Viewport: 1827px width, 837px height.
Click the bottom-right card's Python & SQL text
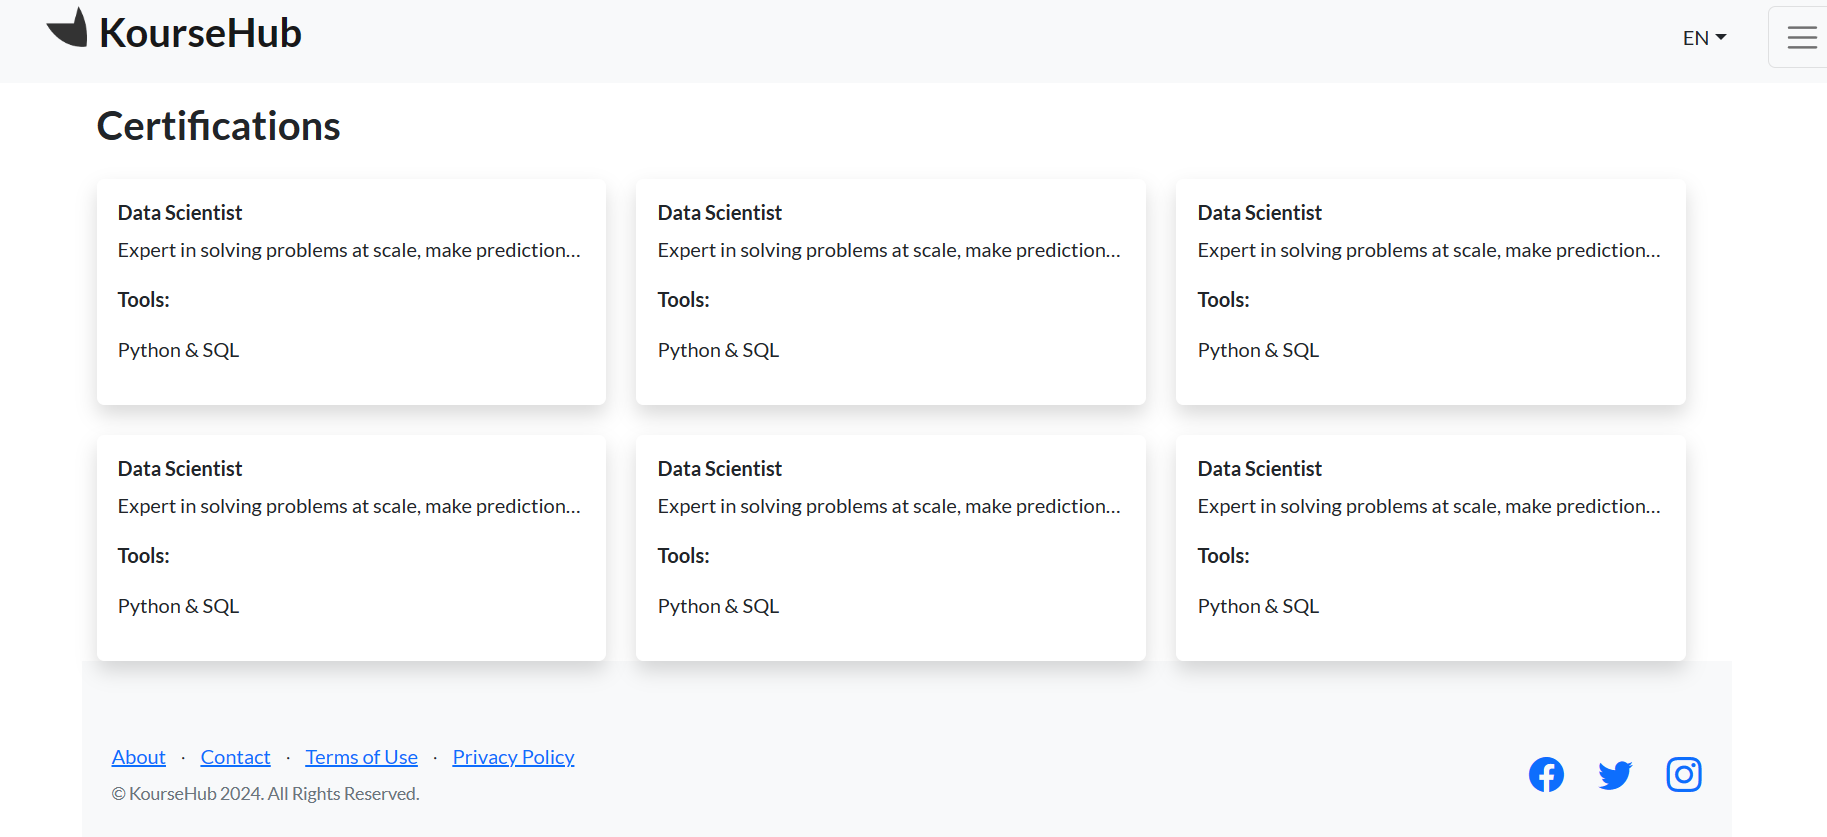pos(1258,606)
